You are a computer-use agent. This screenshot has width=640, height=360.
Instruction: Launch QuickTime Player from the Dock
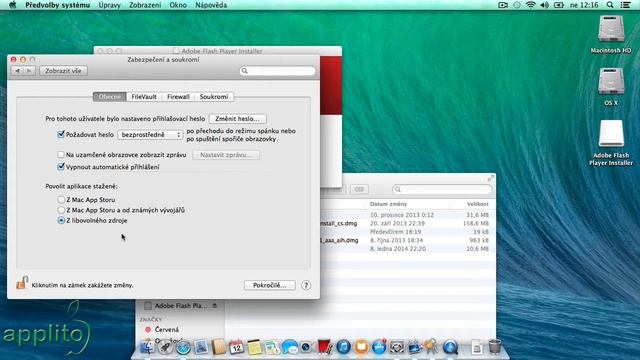(x=450, y=347)
